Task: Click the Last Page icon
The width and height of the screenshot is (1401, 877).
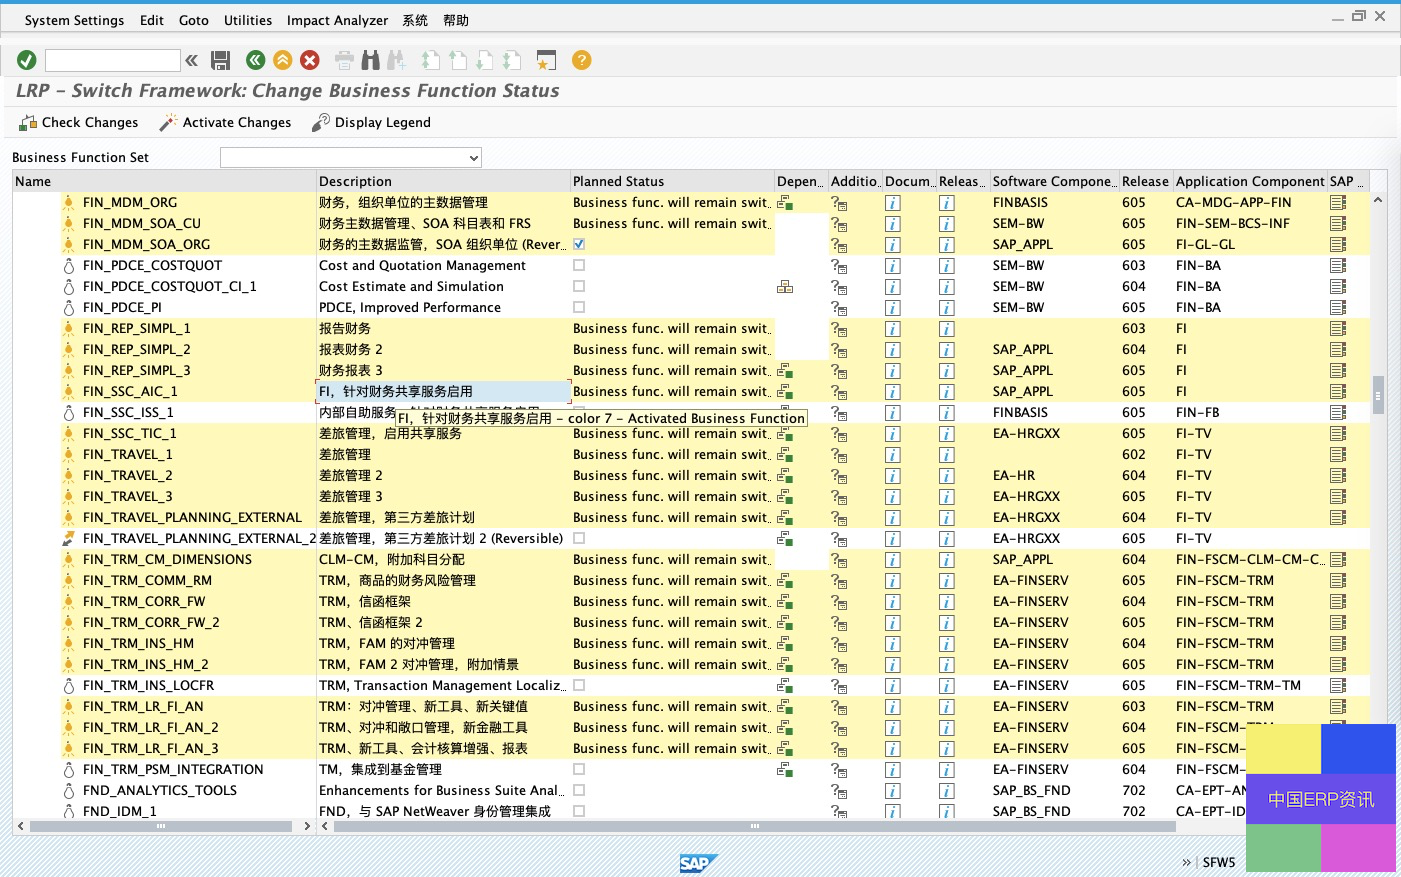Action: pyautogui.click(x=511, y=60)
